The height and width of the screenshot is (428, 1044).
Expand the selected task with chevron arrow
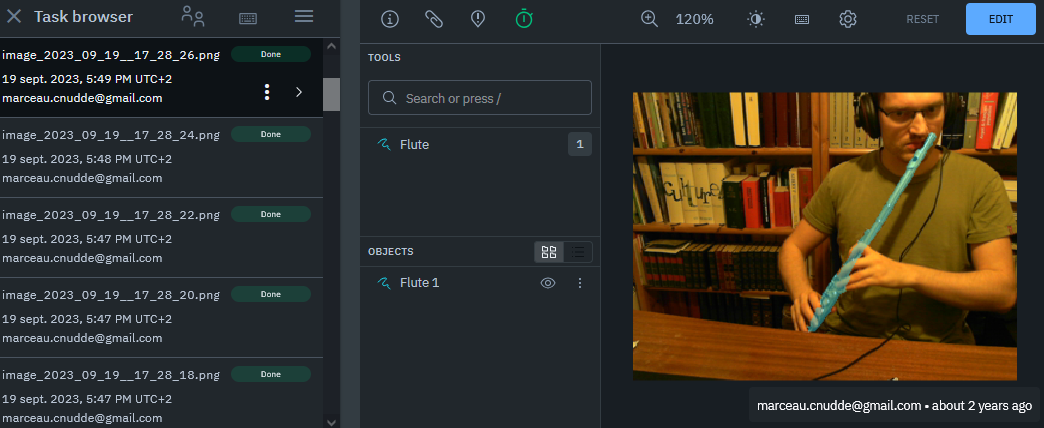(x=299, y=92)
